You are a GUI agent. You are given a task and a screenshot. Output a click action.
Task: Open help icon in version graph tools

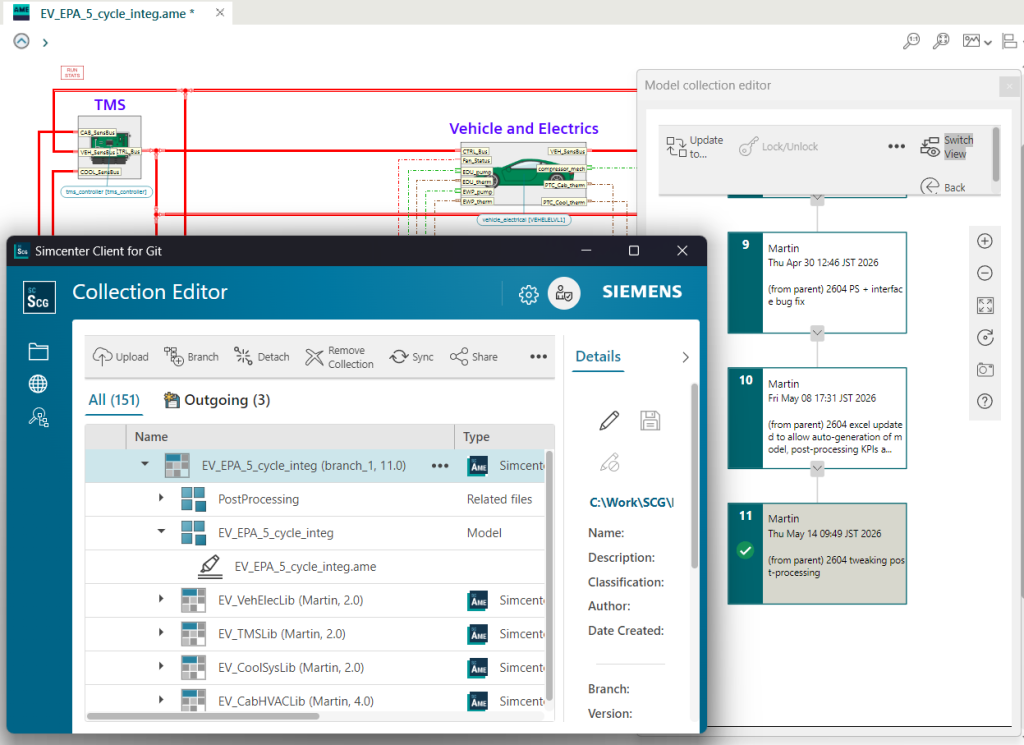coord(985,401)
